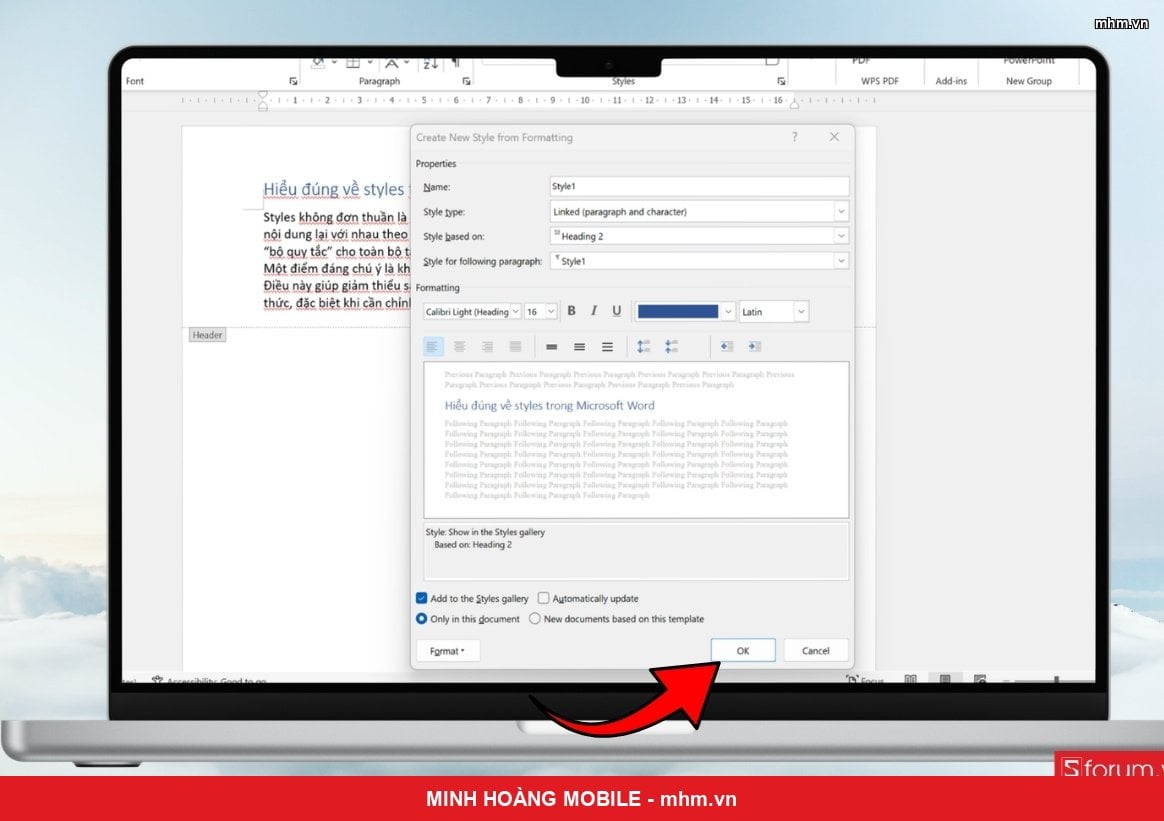The height and width of the screenshot is (821, 1164).
Task: Click the Cancel button
Action: 816,650
